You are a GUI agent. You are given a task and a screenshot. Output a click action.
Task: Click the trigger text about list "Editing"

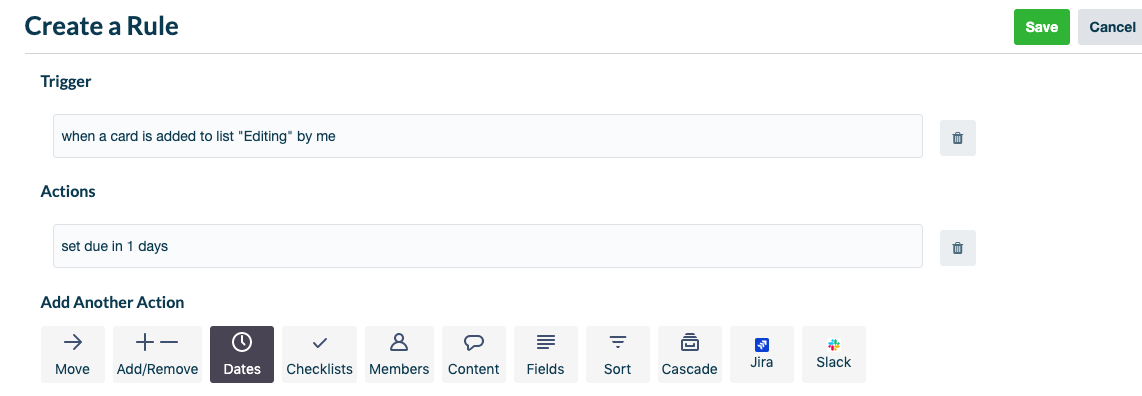click(198, 136)
